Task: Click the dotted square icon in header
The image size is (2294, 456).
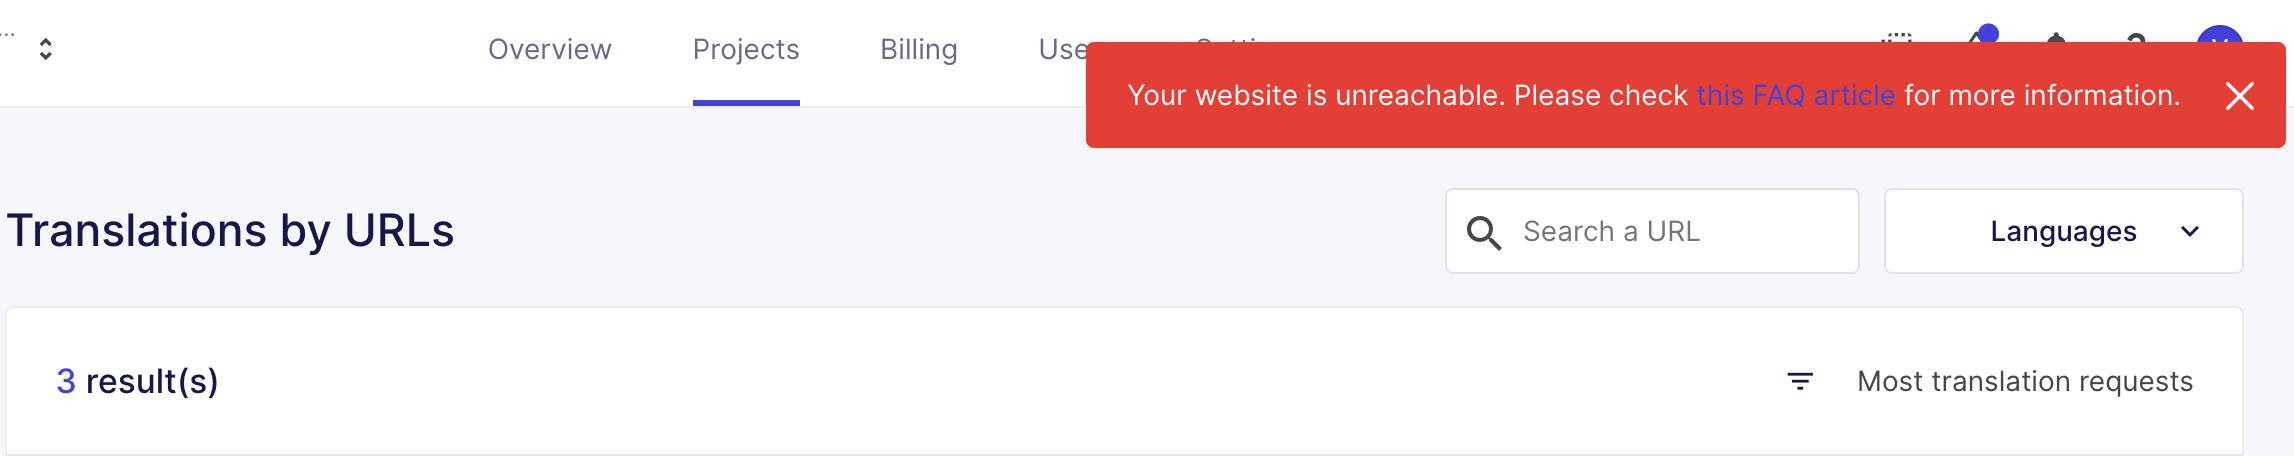Action: click(x=1897, y=38)
